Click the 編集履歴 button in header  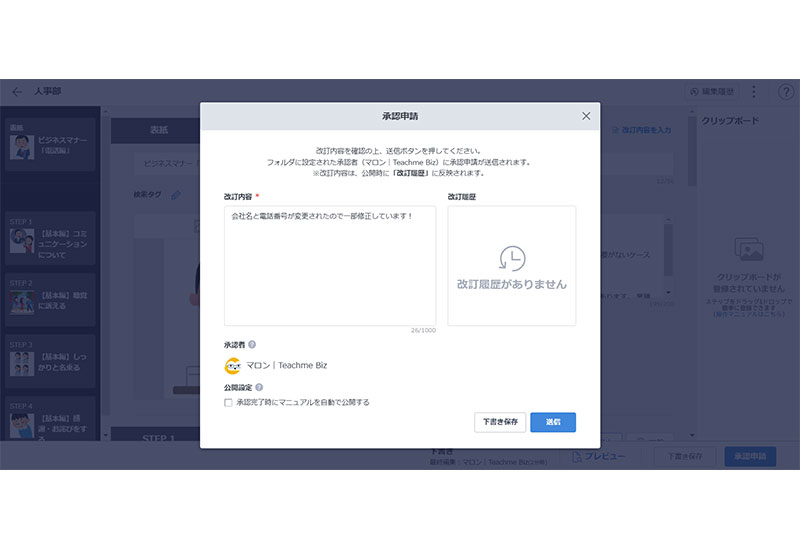click(712, 91)
